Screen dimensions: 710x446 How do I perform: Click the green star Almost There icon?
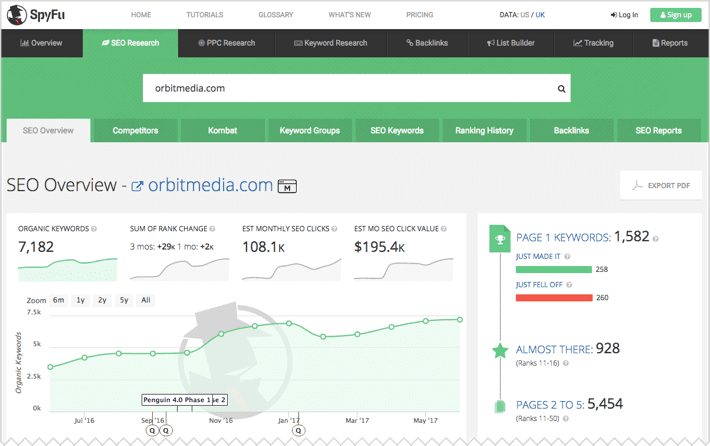pyautogui.click(x=500, y=350)
